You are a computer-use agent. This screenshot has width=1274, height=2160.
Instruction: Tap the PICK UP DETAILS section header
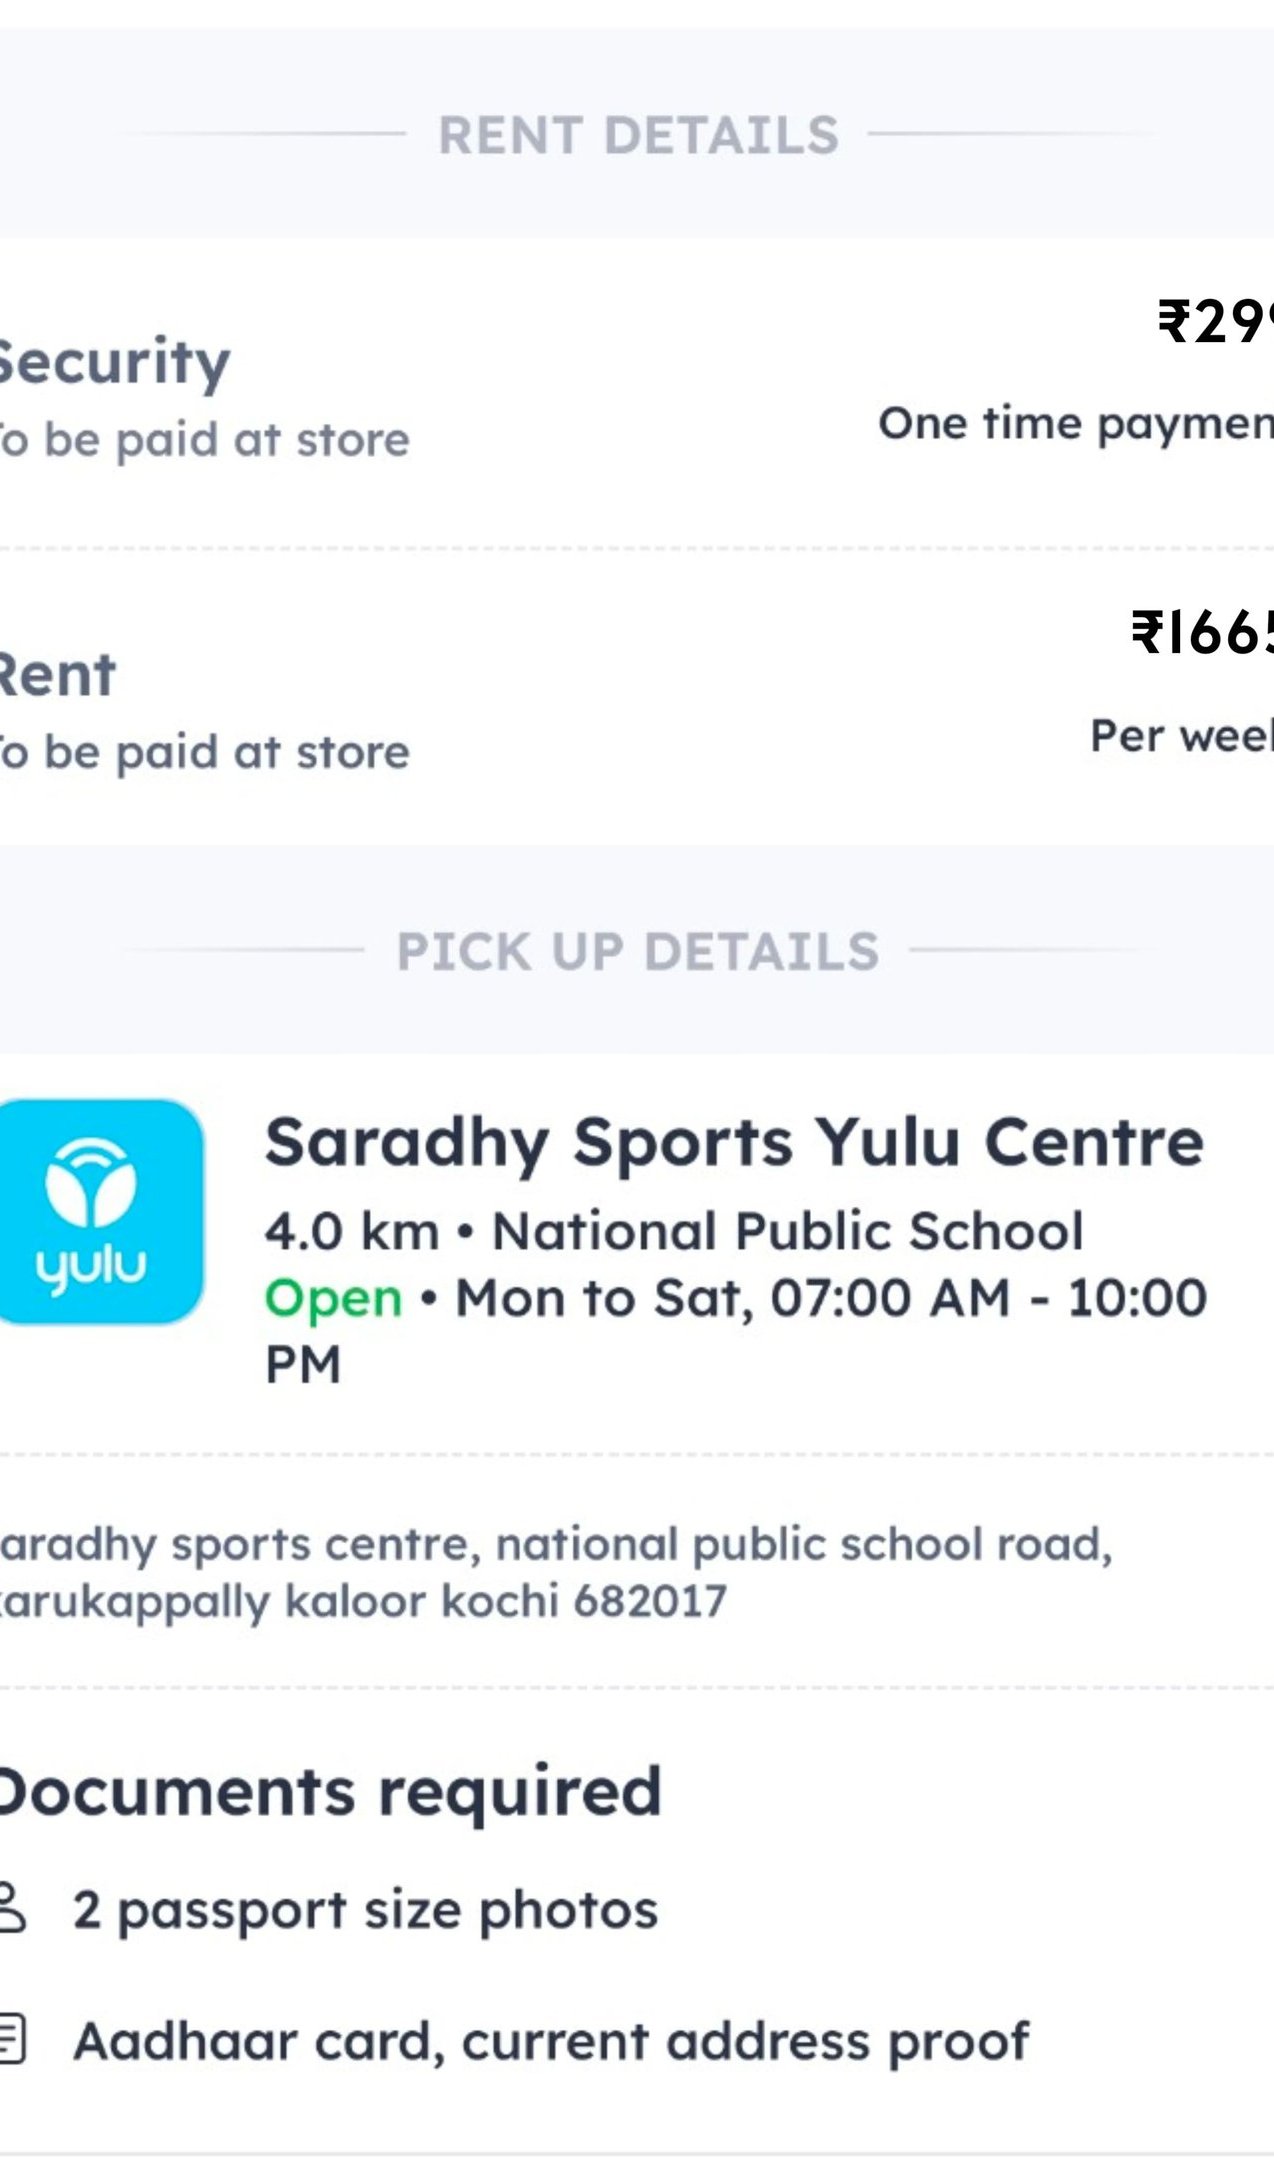click(x=638, y=951)
